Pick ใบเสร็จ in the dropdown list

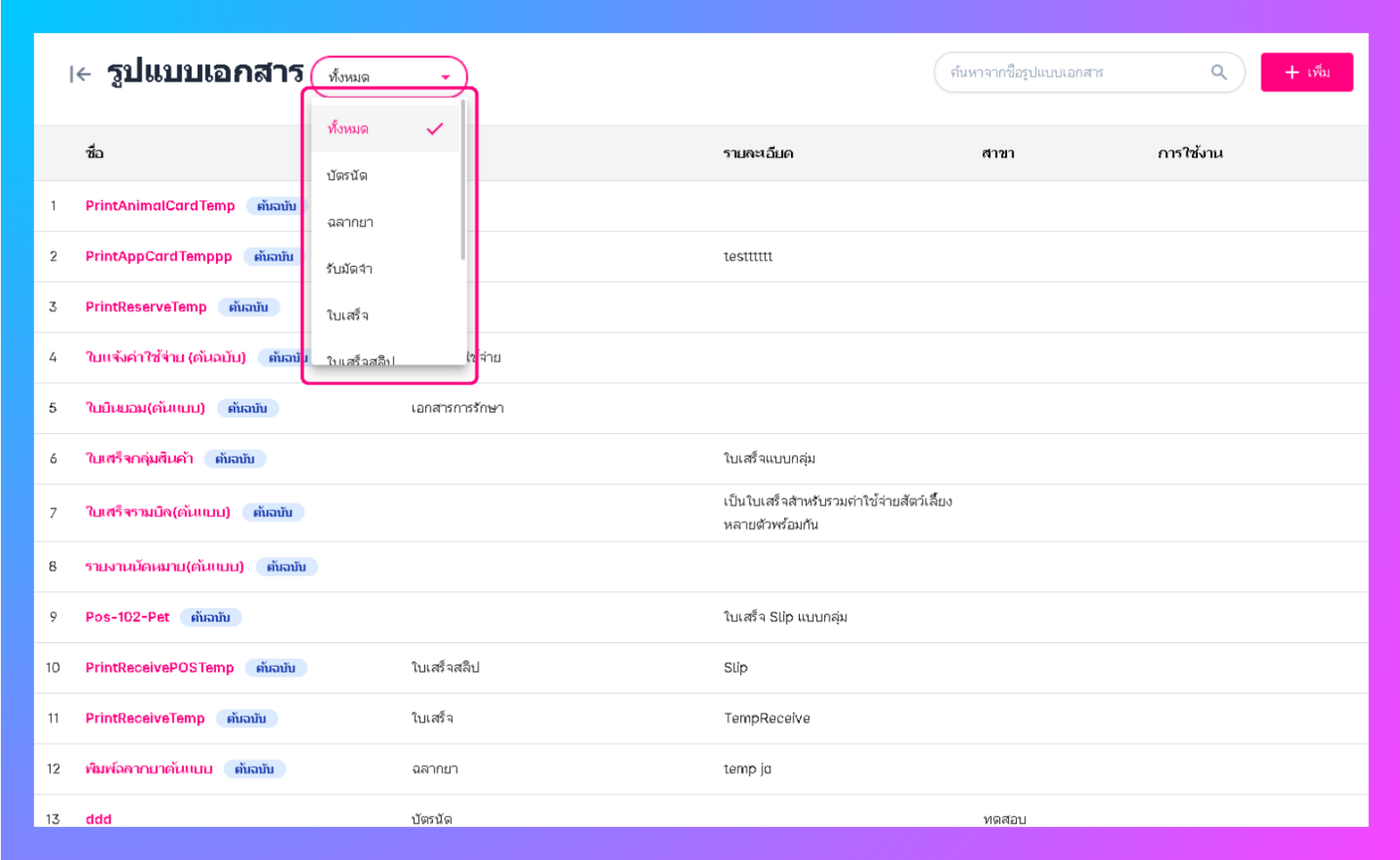386,315
